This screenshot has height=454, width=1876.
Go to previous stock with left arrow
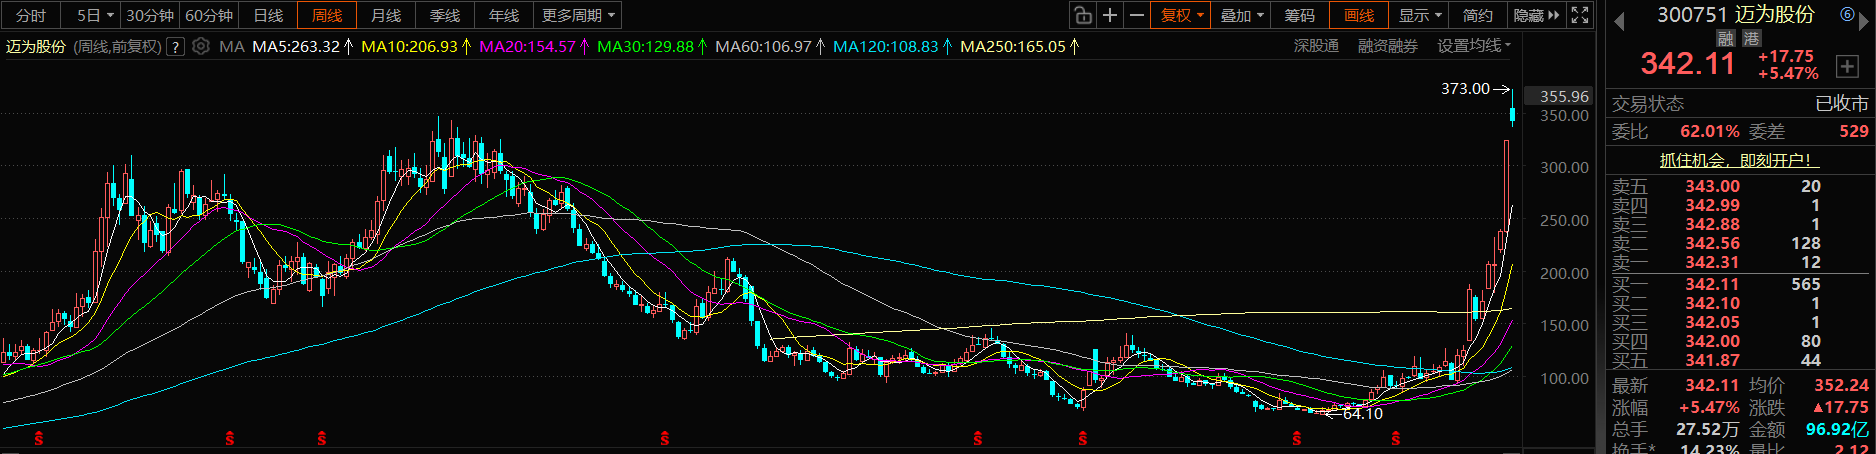(1619, 20)
